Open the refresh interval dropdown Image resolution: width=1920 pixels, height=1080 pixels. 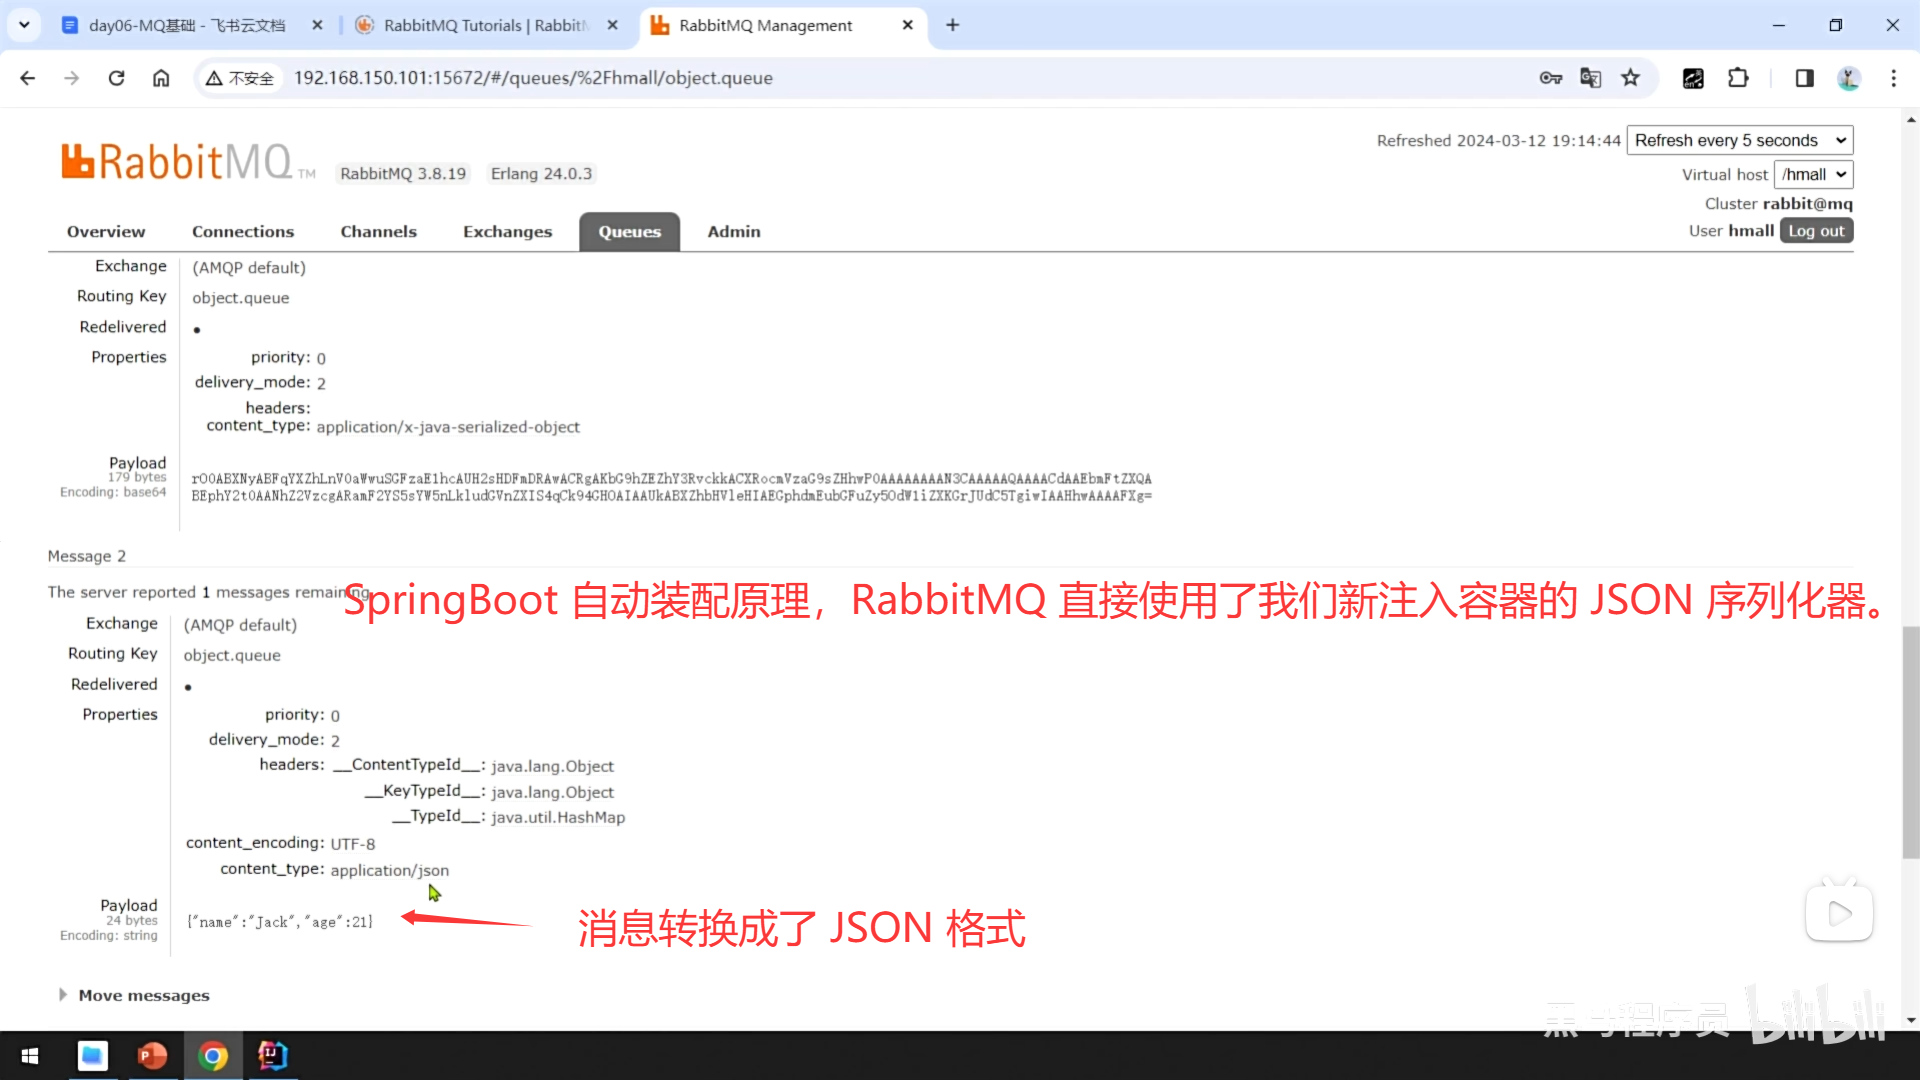[1739, 140]
